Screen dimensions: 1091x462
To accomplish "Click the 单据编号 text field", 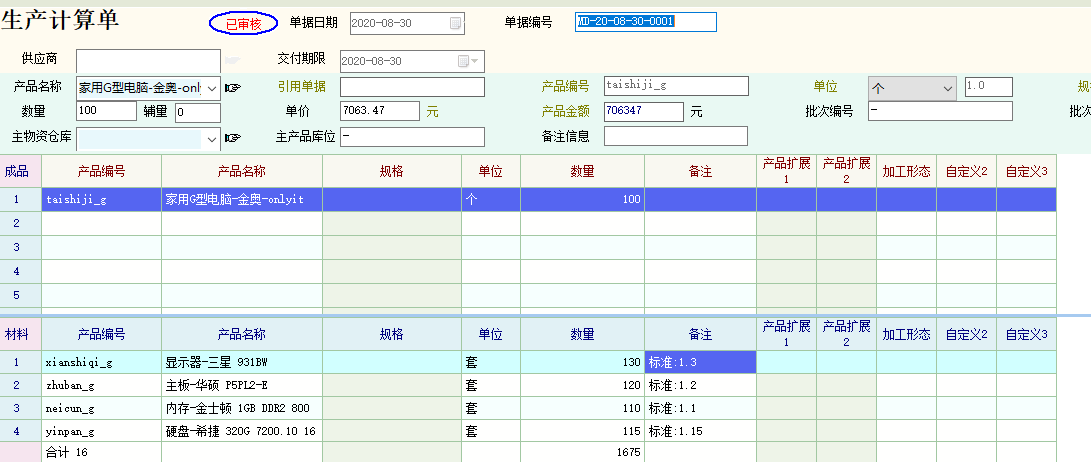I will click(x=645, y=22).
